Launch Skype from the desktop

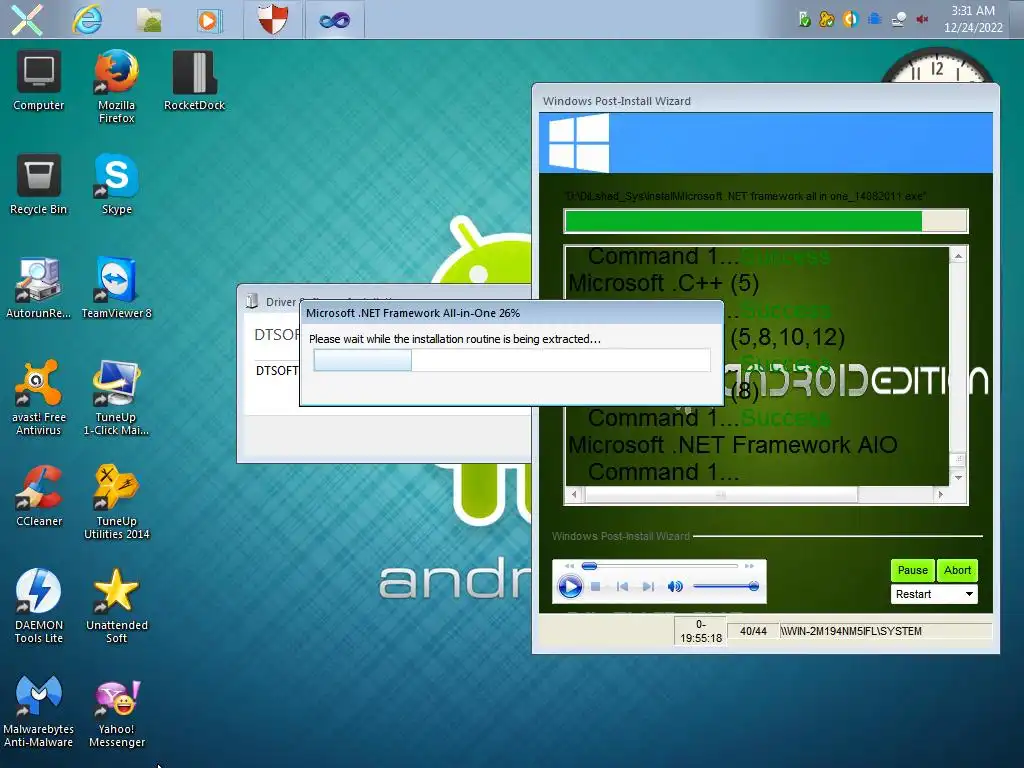(x=116, y=185)
